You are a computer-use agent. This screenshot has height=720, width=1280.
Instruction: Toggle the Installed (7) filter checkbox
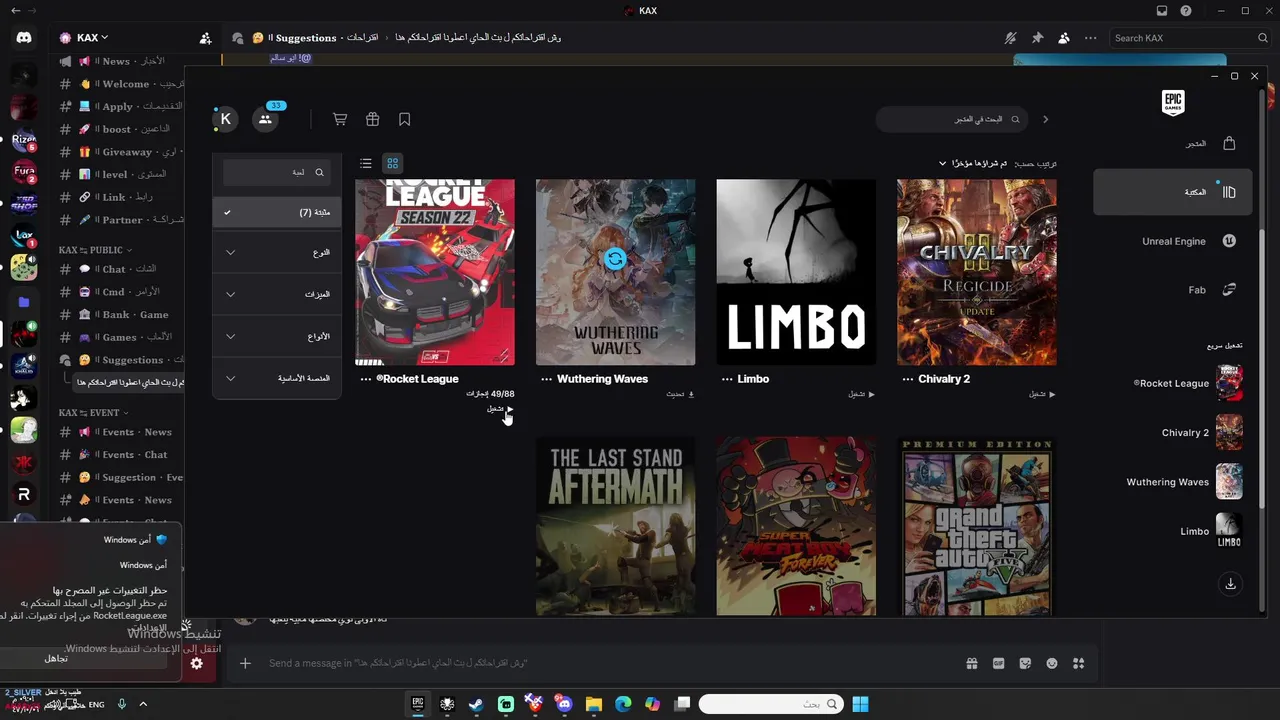(277, 212)
